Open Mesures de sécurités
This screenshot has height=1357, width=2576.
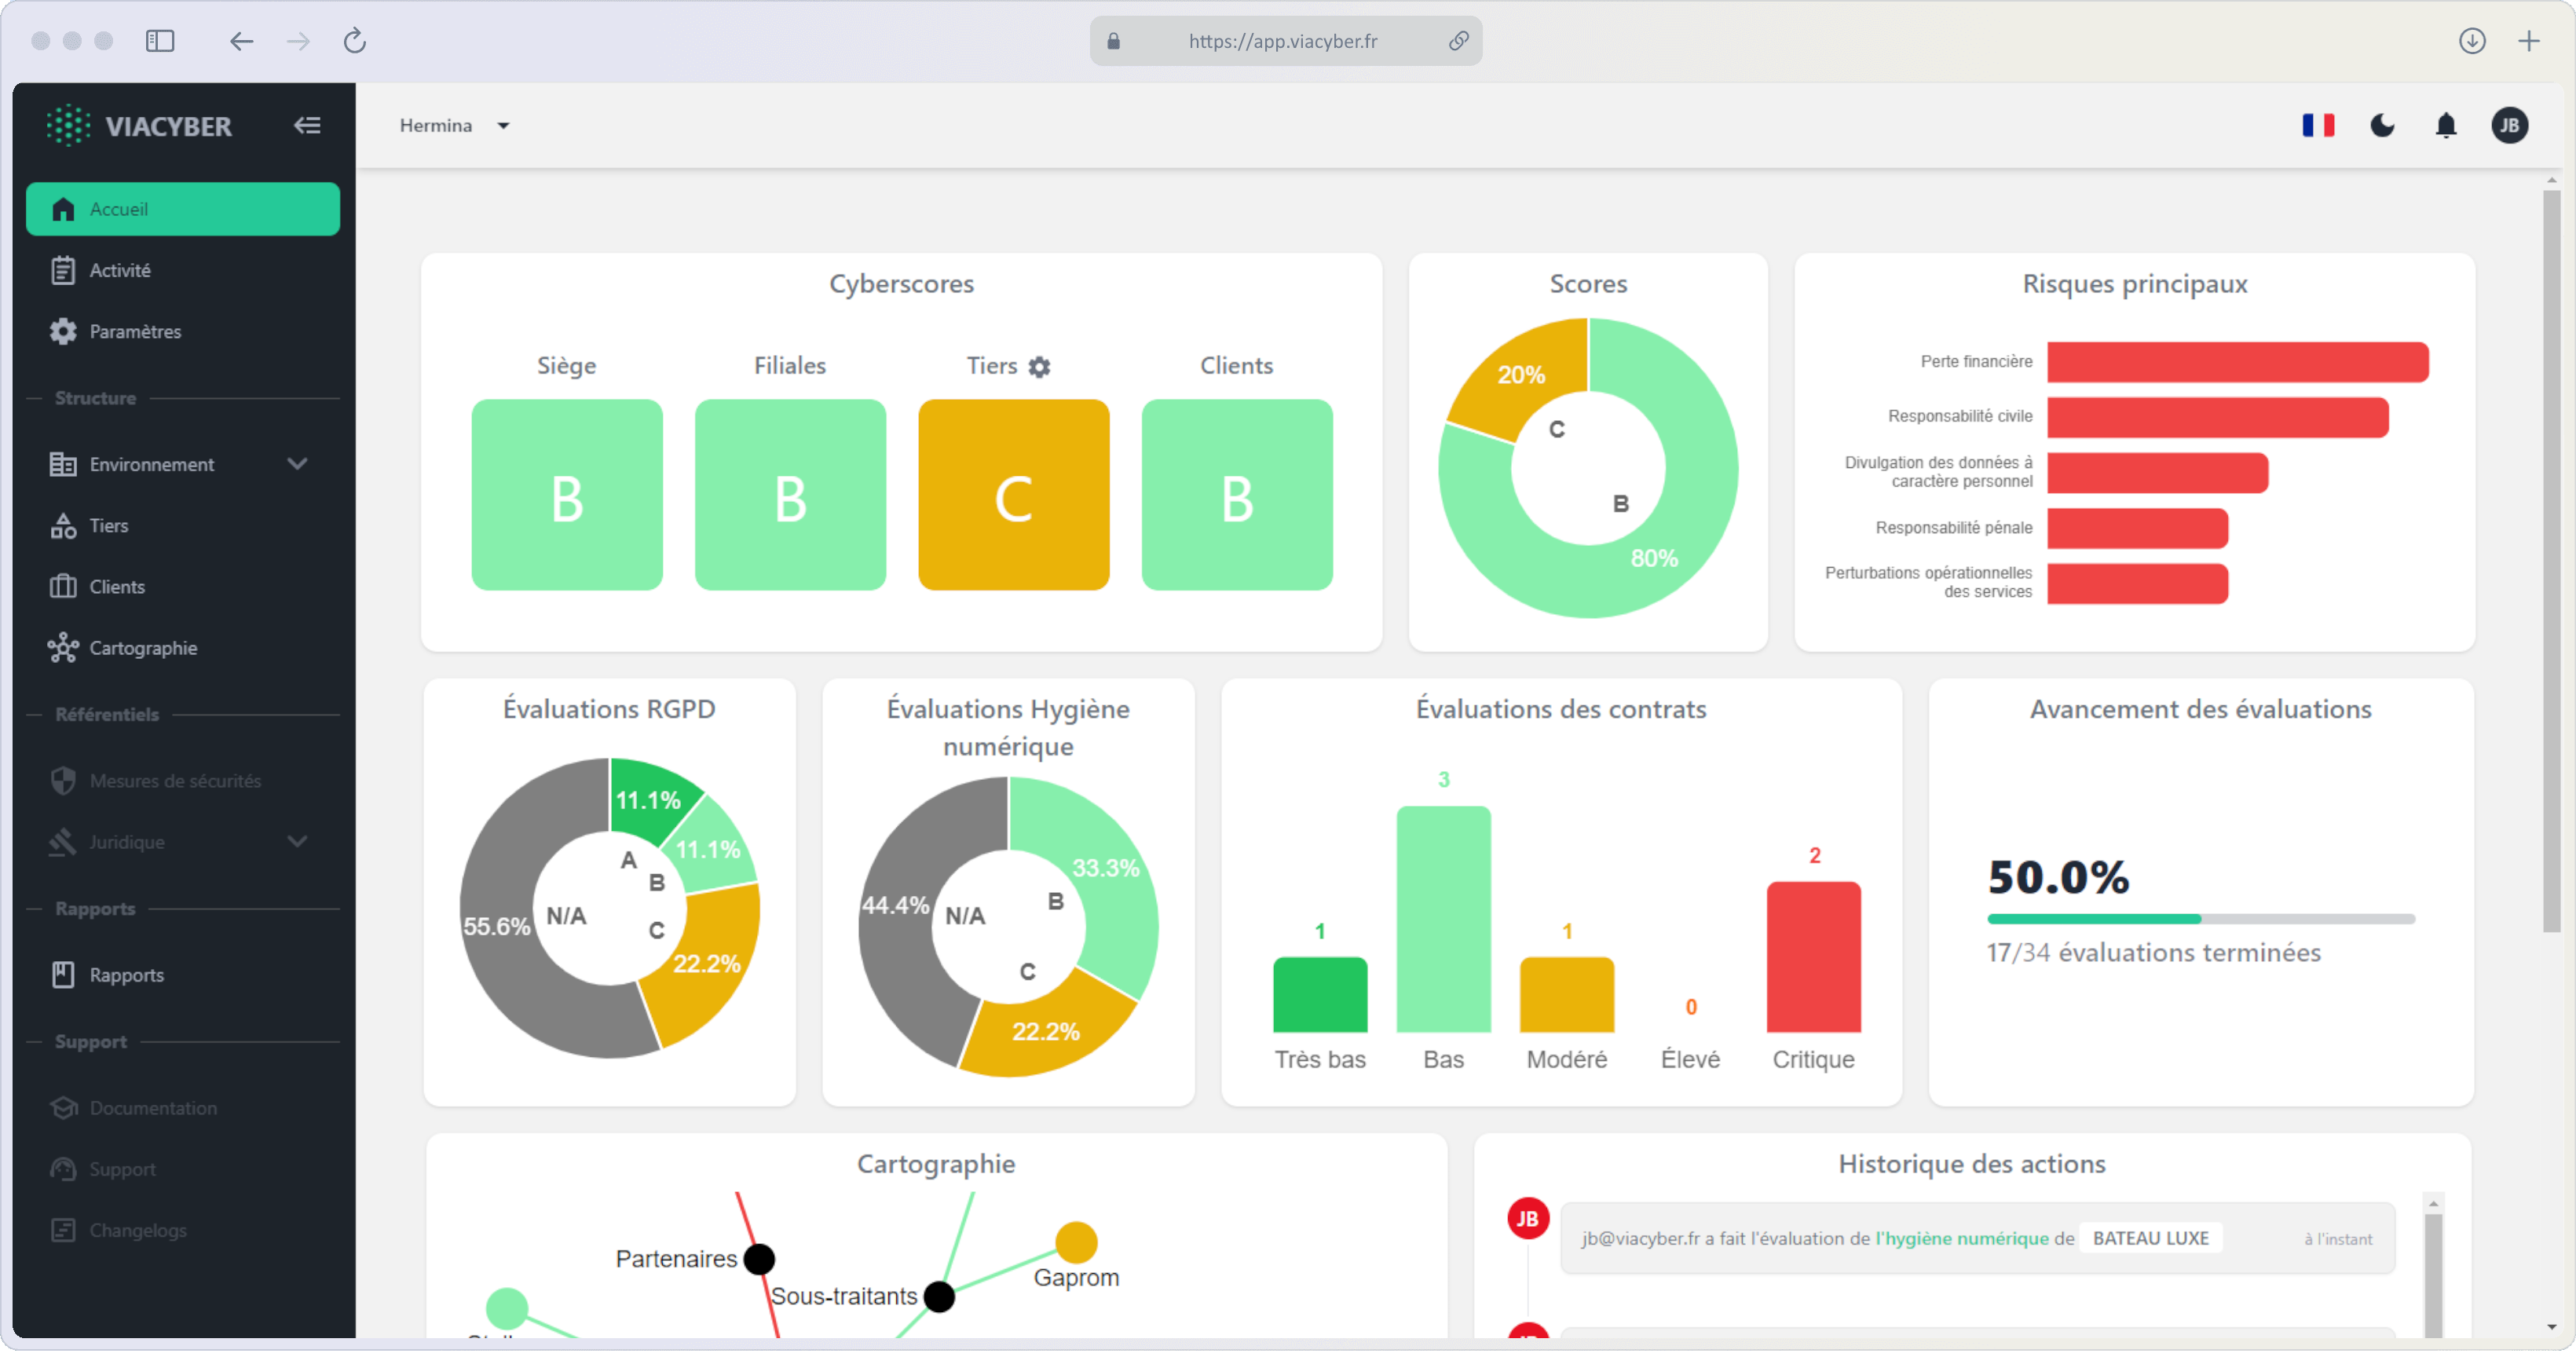click(x=183, y=782)
